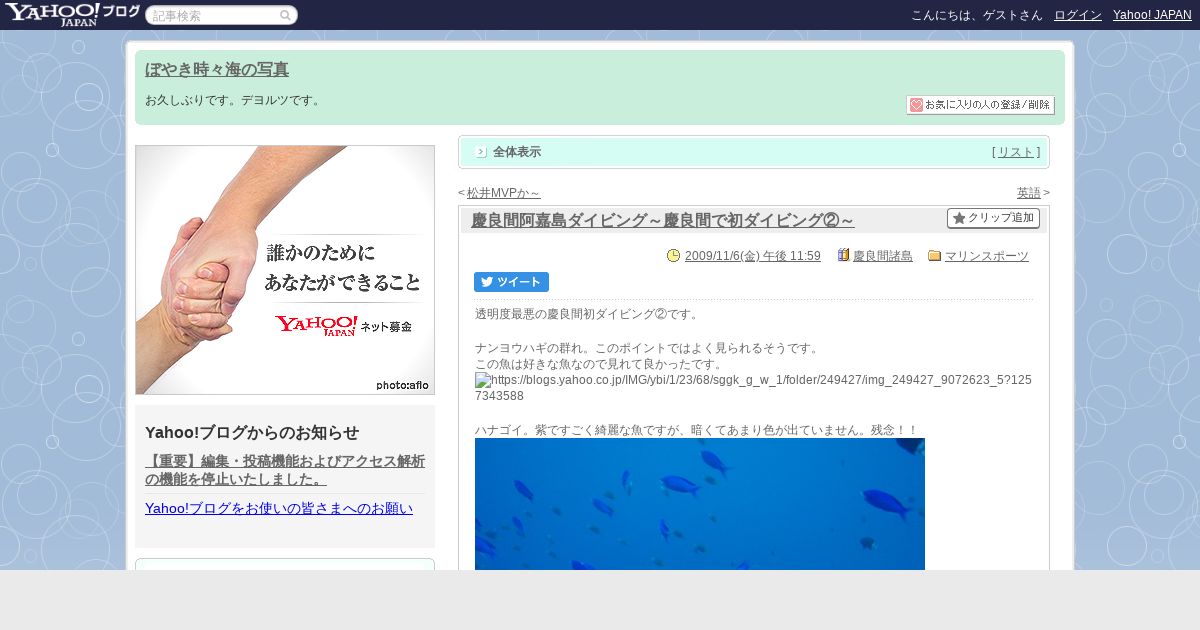The image size is (1200, 630).
Task: Open Yahoo!ブログをお使いの皆さまへのお願い link
Action: click(x=279, y=508)
